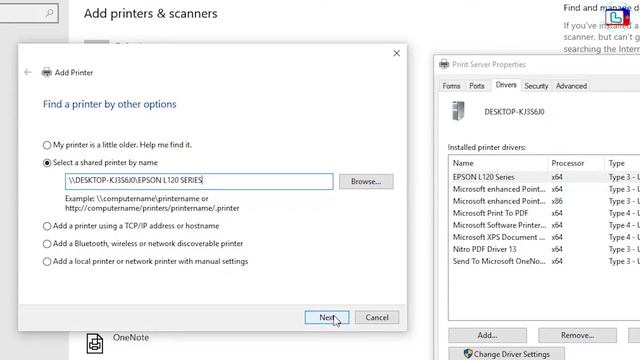Open the Advanced tab in Print Server Properties
The image size is (640, 360).
[x=571, y=86]
